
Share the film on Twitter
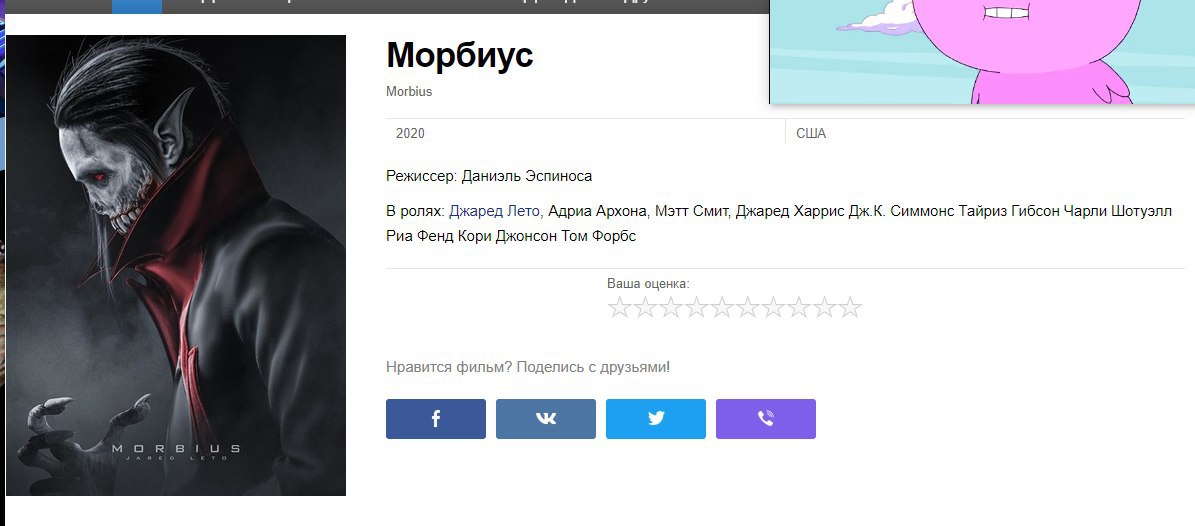(655, 419)
